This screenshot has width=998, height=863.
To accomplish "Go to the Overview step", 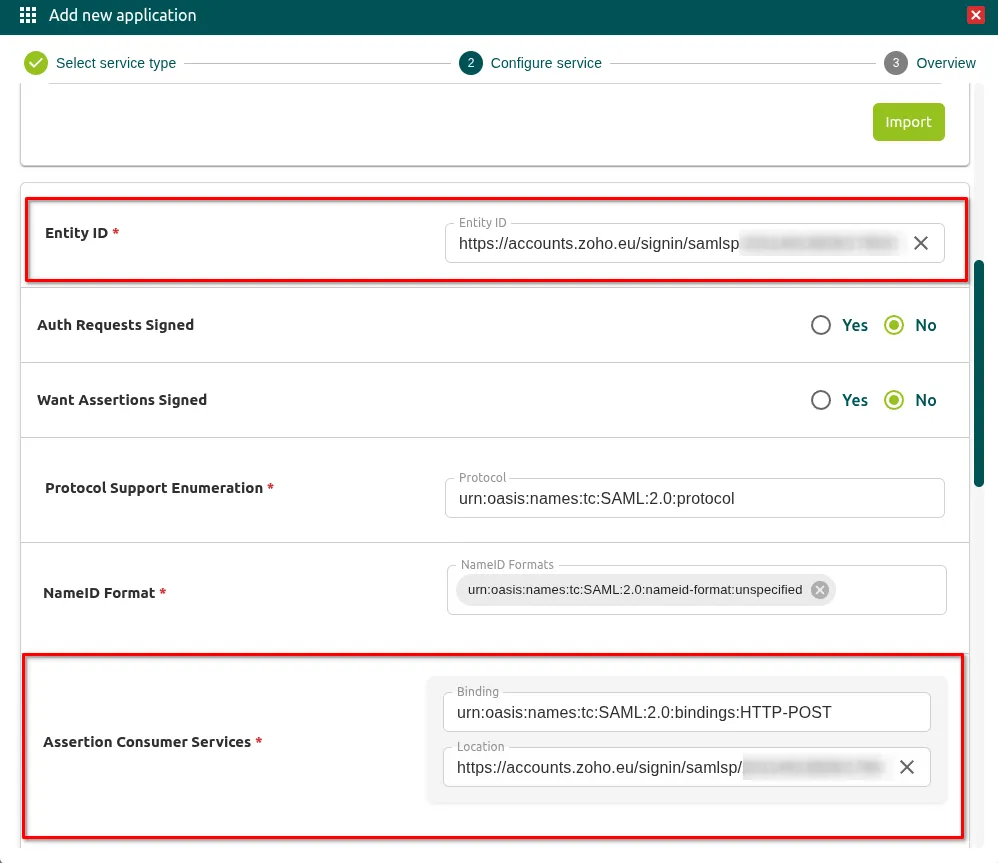I will point(945,63).
